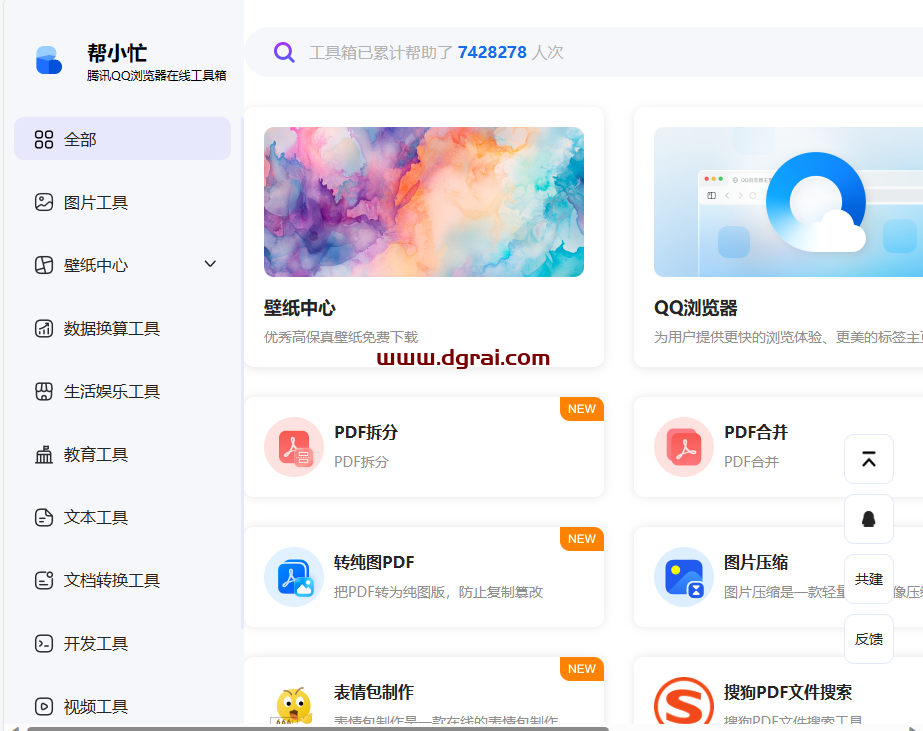923x731 pixels.
Task: Click the QQ浏览器 card heading
Action: pos(696,308)
